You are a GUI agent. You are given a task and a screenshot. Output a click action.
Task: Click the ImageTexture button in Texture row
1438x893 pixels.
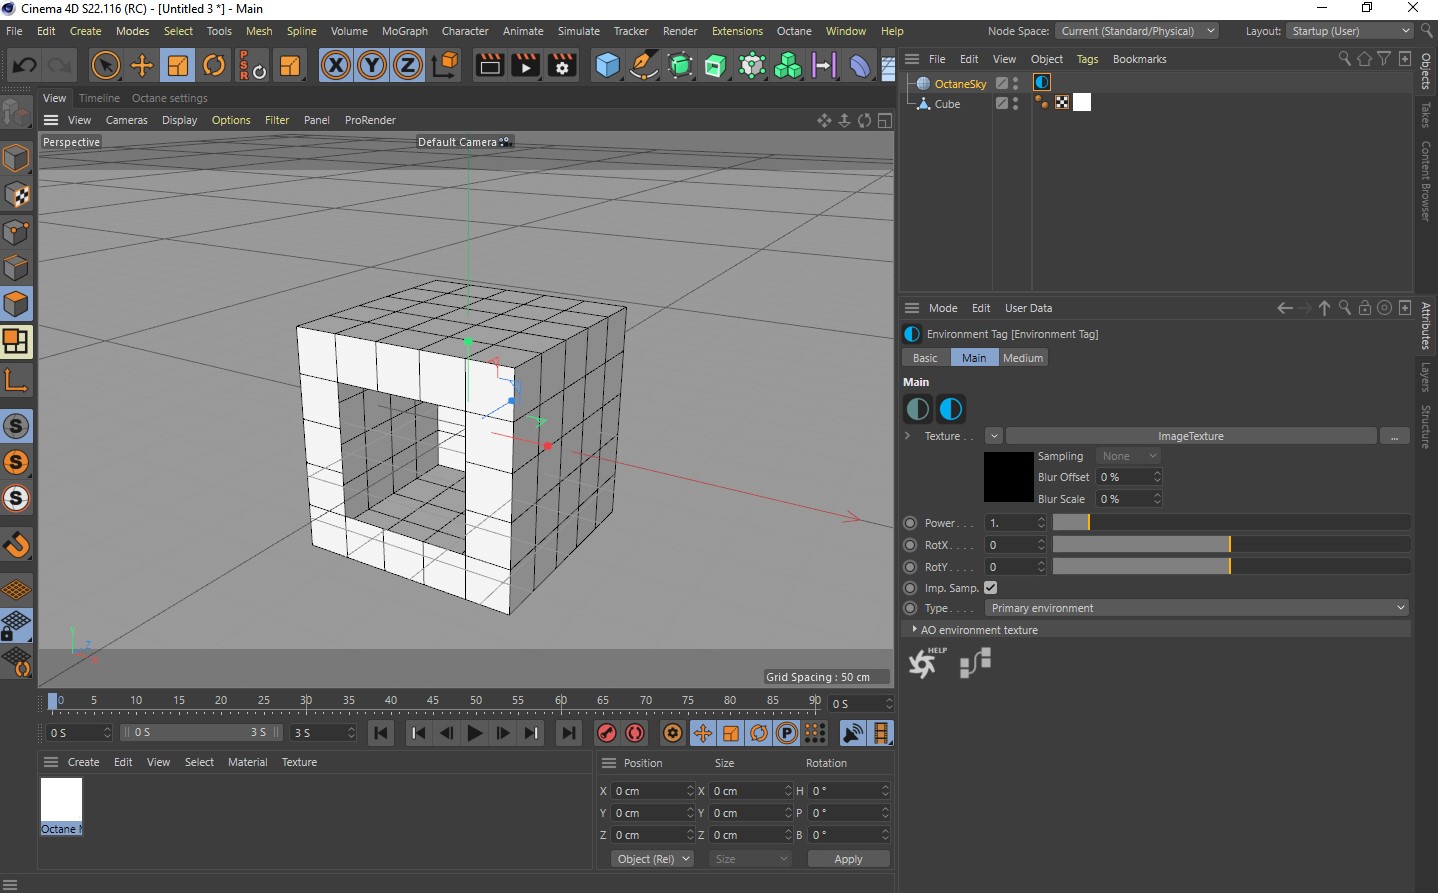point(1190,436)
